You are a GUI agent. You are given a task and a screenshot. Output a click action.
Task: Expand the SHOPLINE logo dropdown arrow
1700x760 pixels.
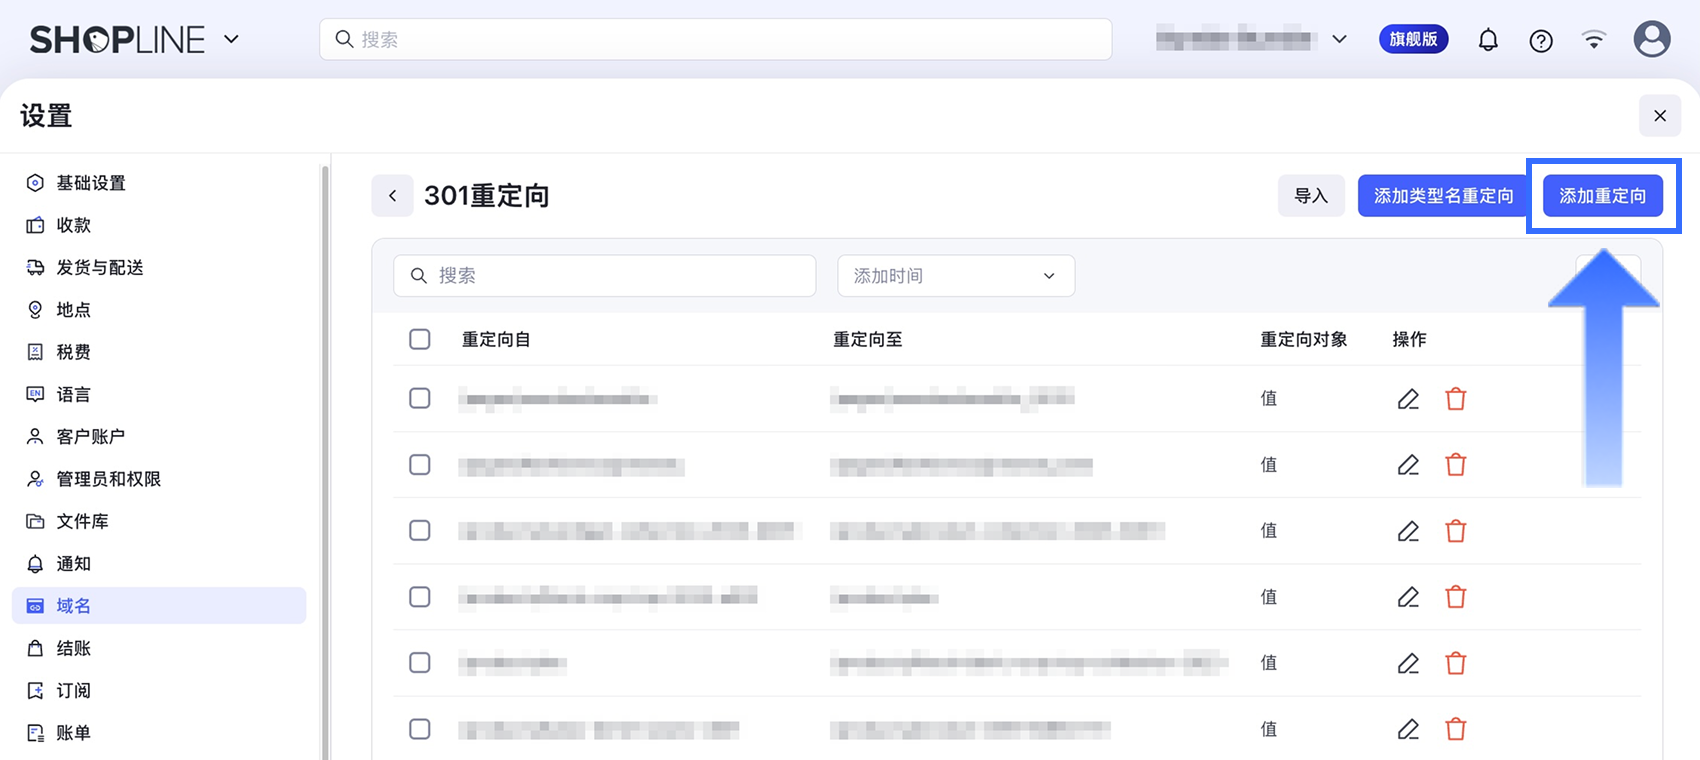[231, 39]
